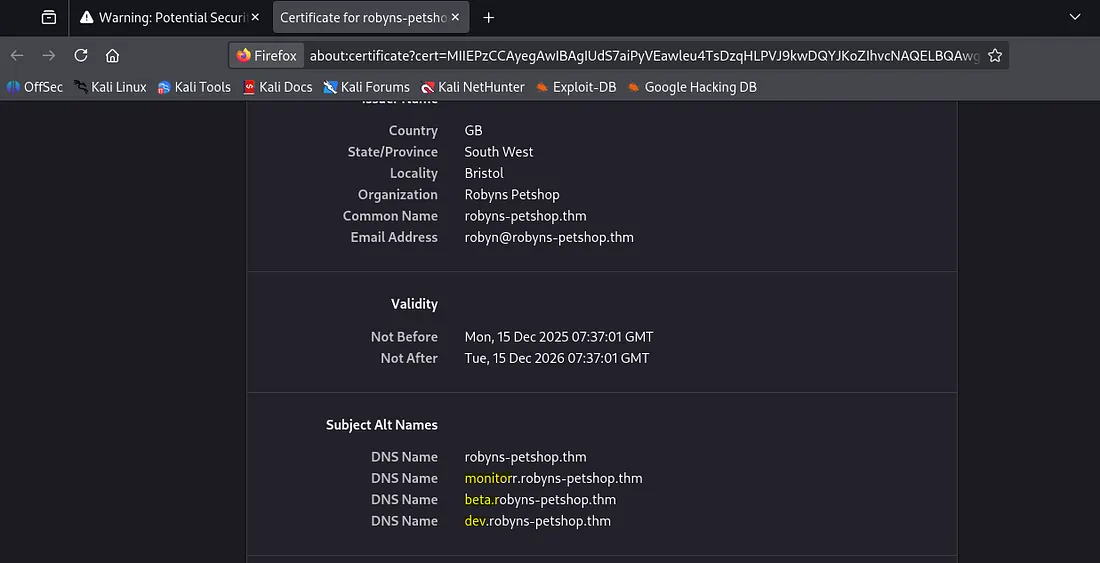This screenshot has width=1100, height=563.
Task: Open the Firefox View icon in tab bar
Action: (48, 18)
